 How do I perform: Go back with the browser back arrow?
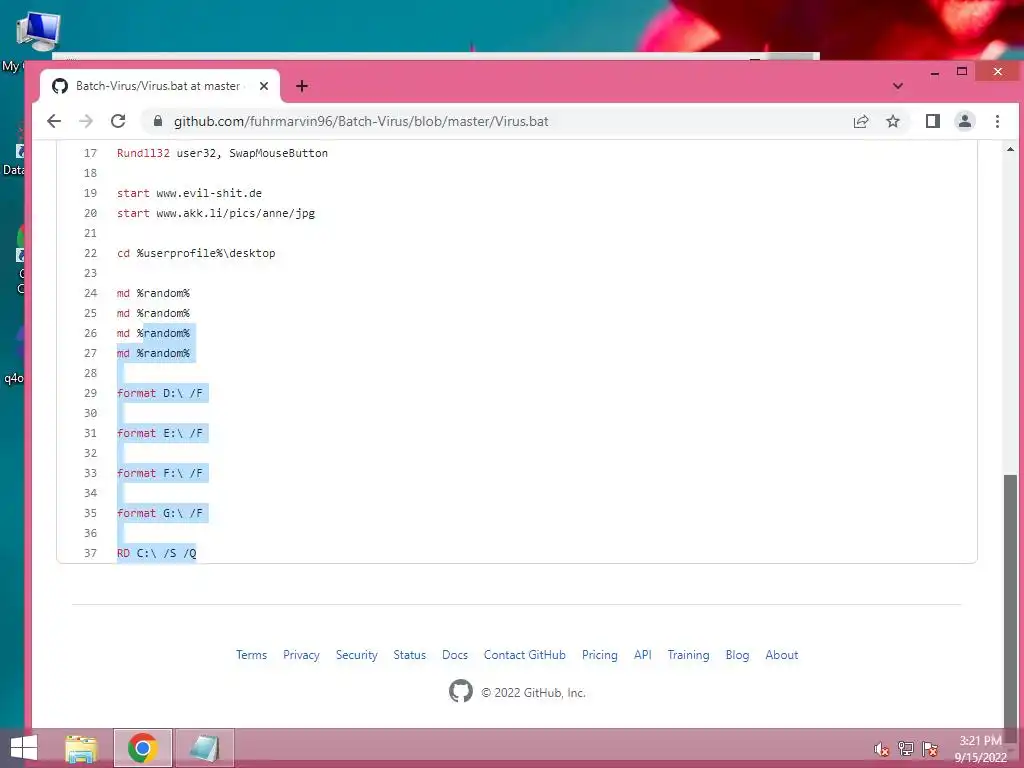(54, 121)
